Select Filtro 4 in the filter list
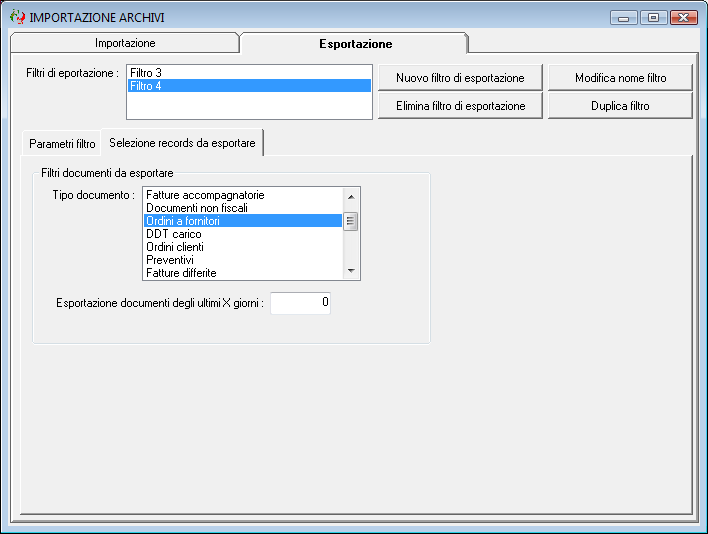This screenshot has width=708, height=534. (x=249, y=86)
